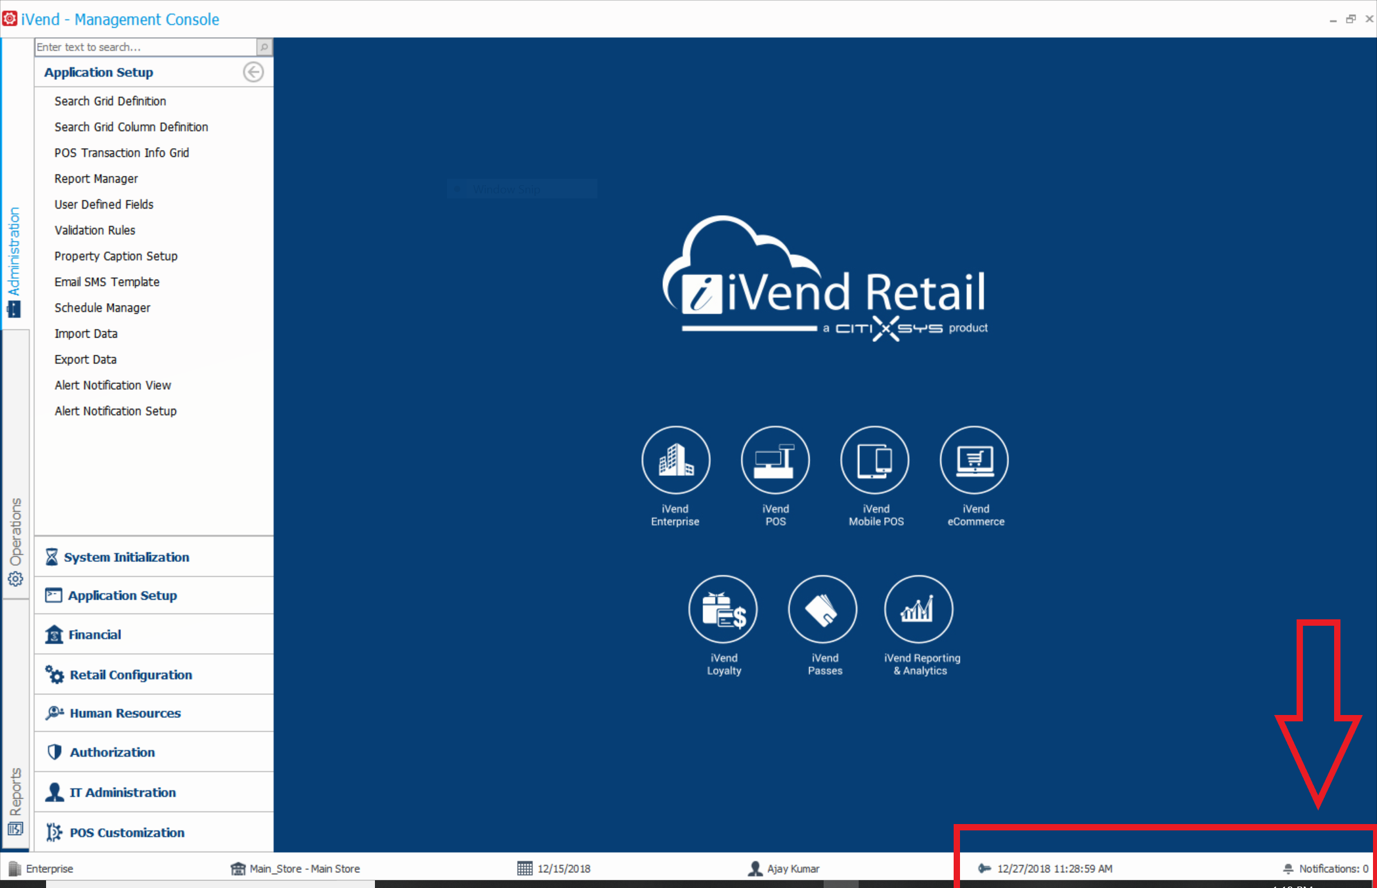Screen dimensions: 1377x888
Task: Click the Authorization shield icon
Action: (54, 752)
